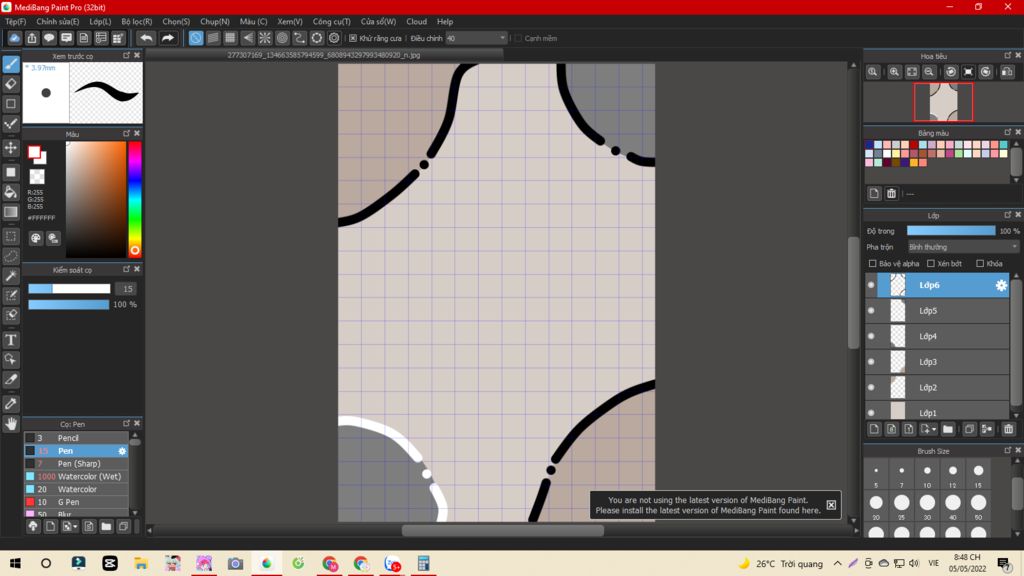Check the Bảo vệ alpha option
This screenshot has width=1024, height=576.
[x=872, y=263]
